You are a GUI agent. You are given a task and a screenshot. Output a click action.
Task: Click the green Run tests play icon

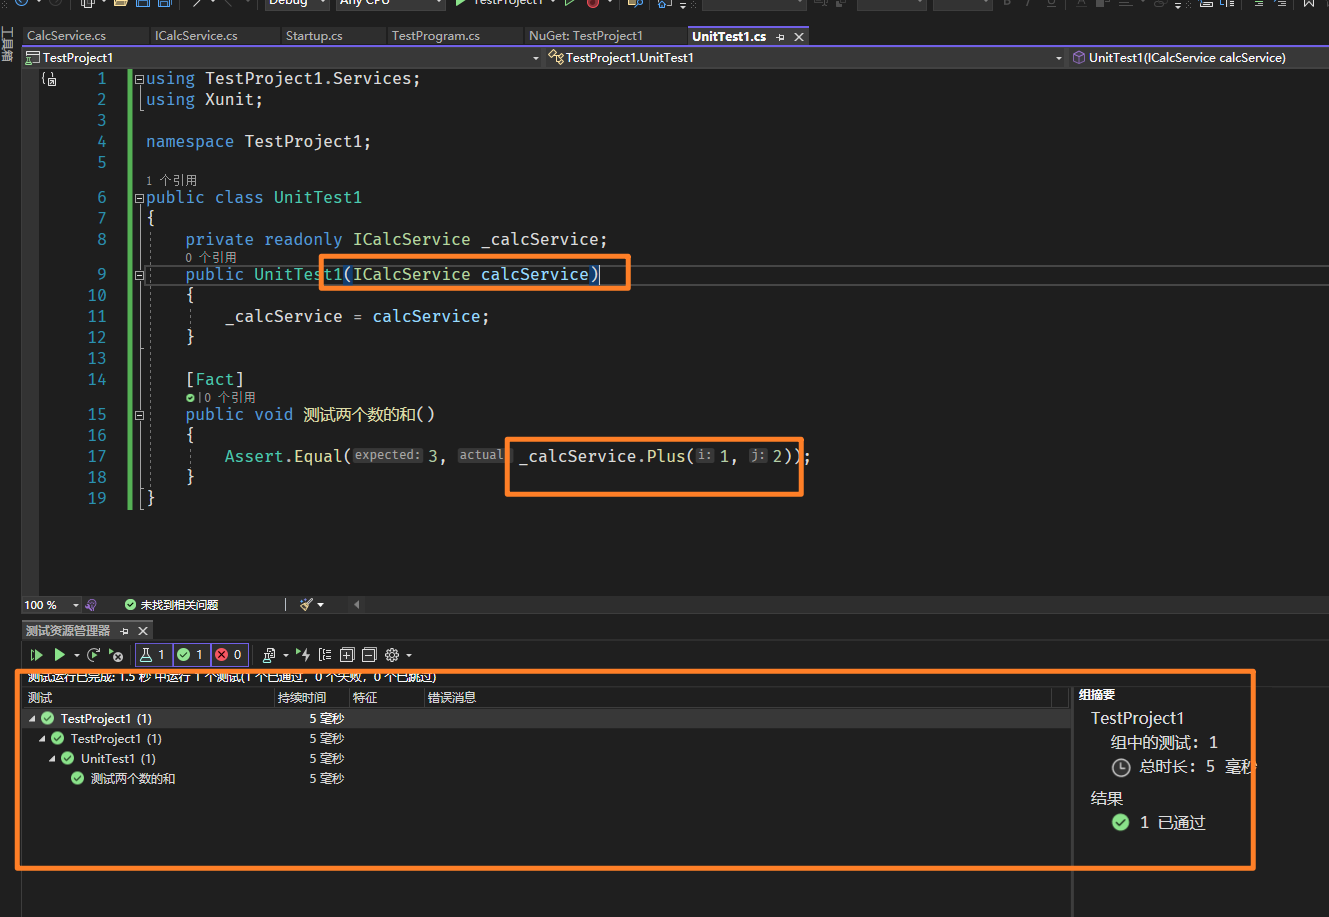(x=59, y=655)
